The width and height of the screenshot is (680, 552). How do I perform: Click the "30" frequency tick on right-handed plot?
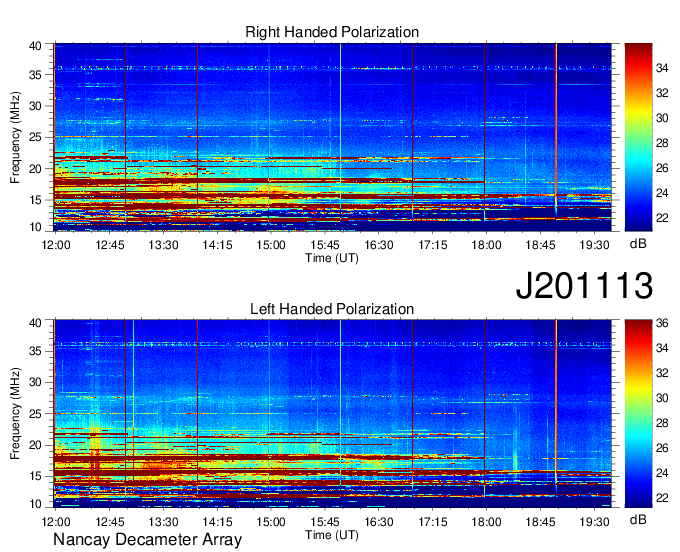tap(35, 106)
